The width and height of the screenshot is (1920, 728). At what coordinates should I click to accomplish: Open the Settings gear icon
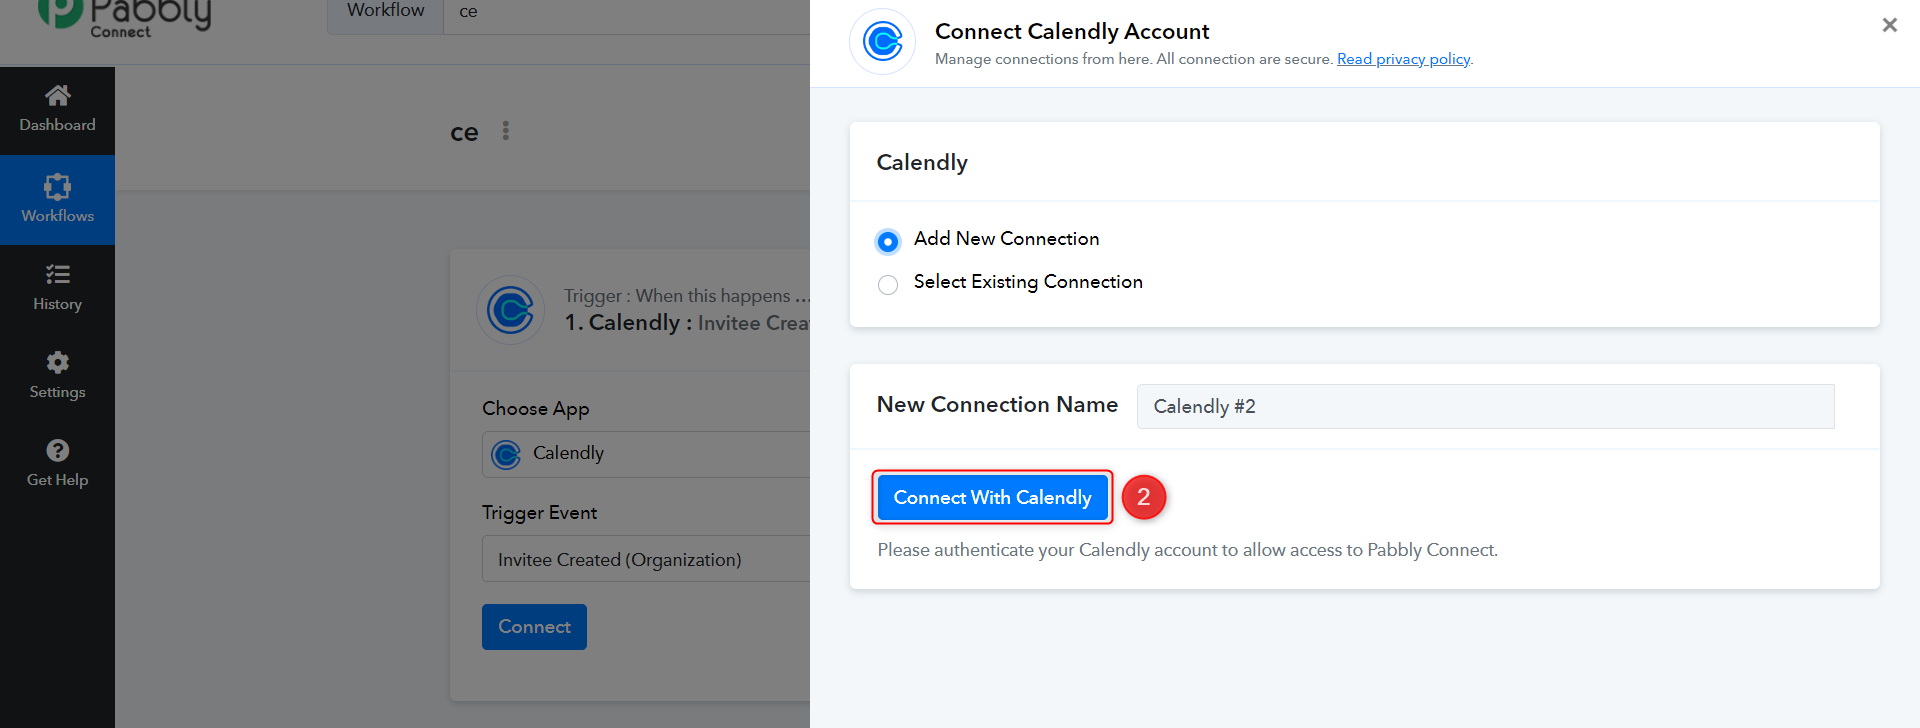click(x=57, y=362)
